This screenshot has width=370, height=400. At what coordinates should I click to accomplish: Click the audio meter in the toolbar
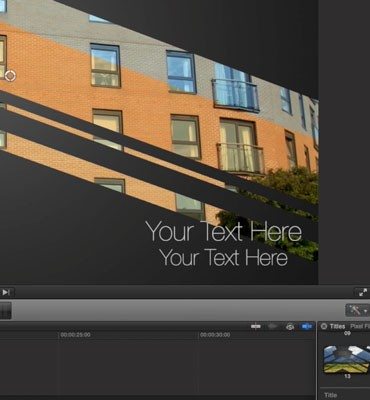[6, 310]
